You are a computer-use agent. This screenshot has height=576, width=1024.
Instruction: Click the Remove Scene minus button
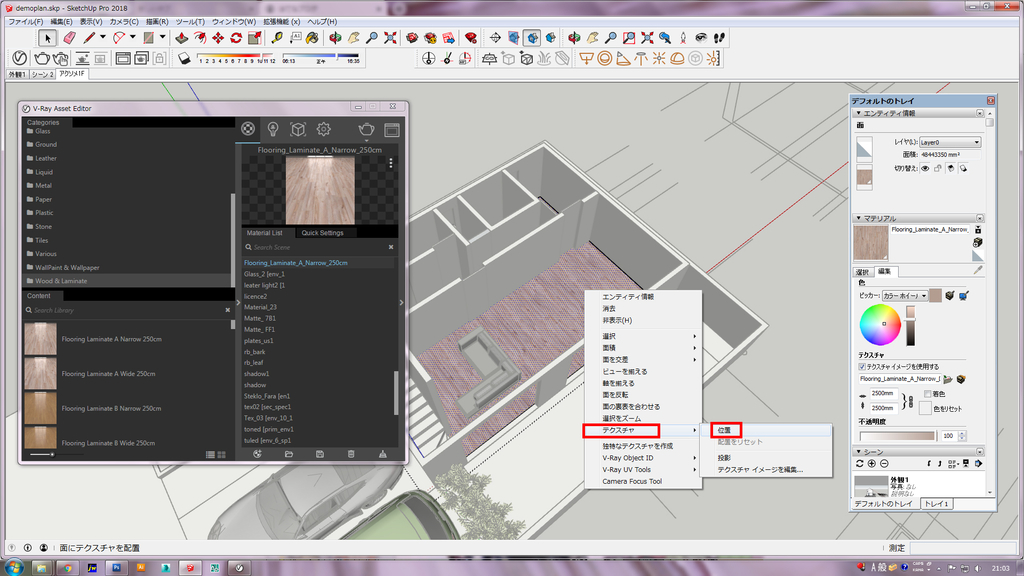tap(884, 464)
